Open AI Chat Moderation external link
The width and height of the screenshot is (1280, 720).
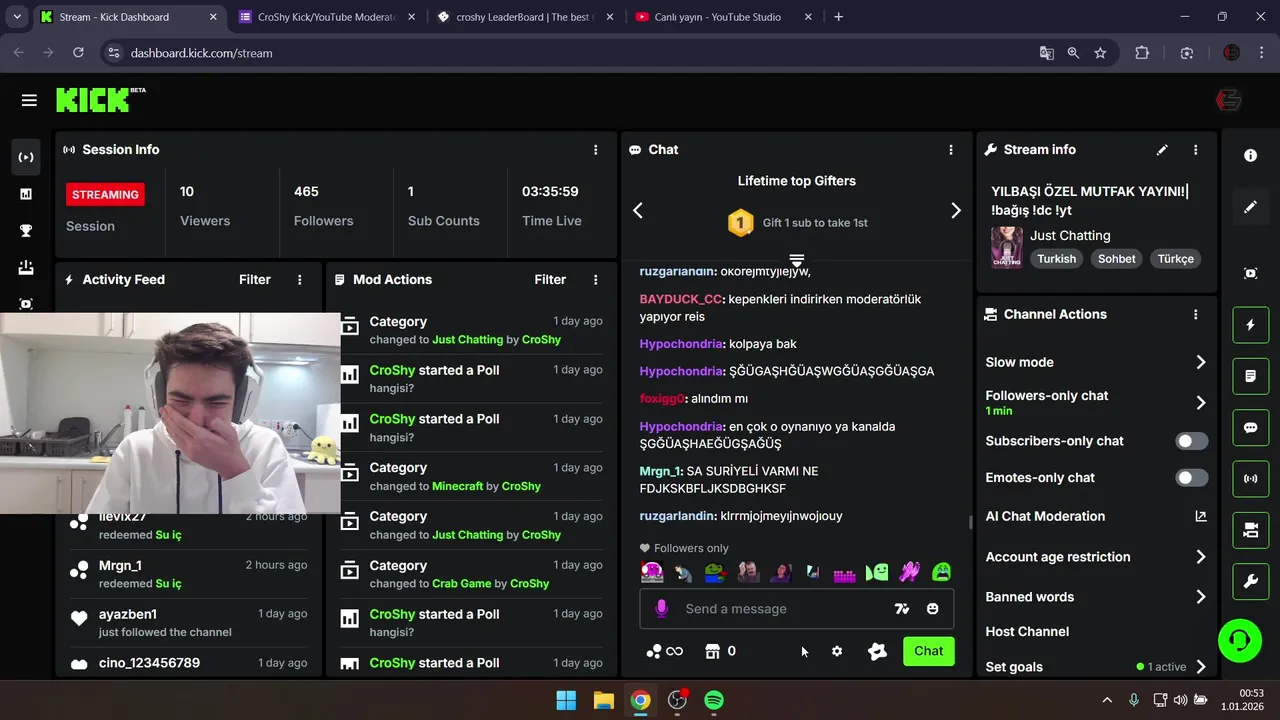[1201, 517]
